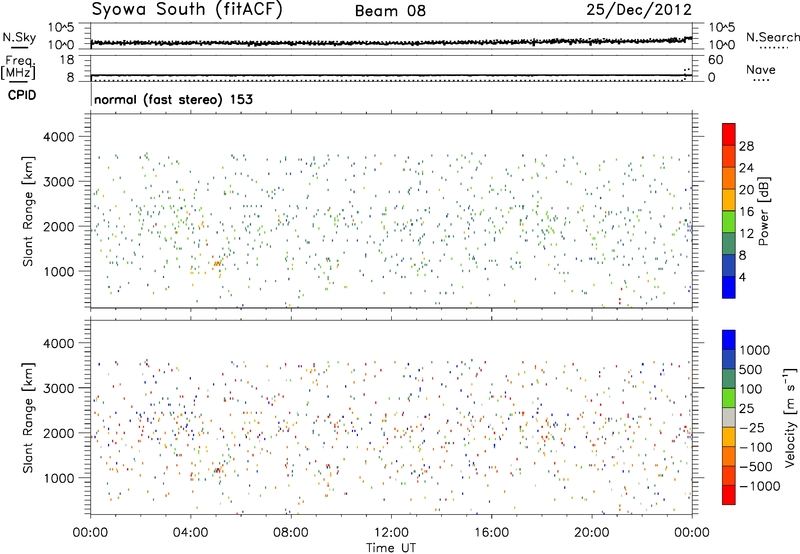The image size is (800, 554).
Task: Click the "08:00" time tick label
Action: [290, 533]
